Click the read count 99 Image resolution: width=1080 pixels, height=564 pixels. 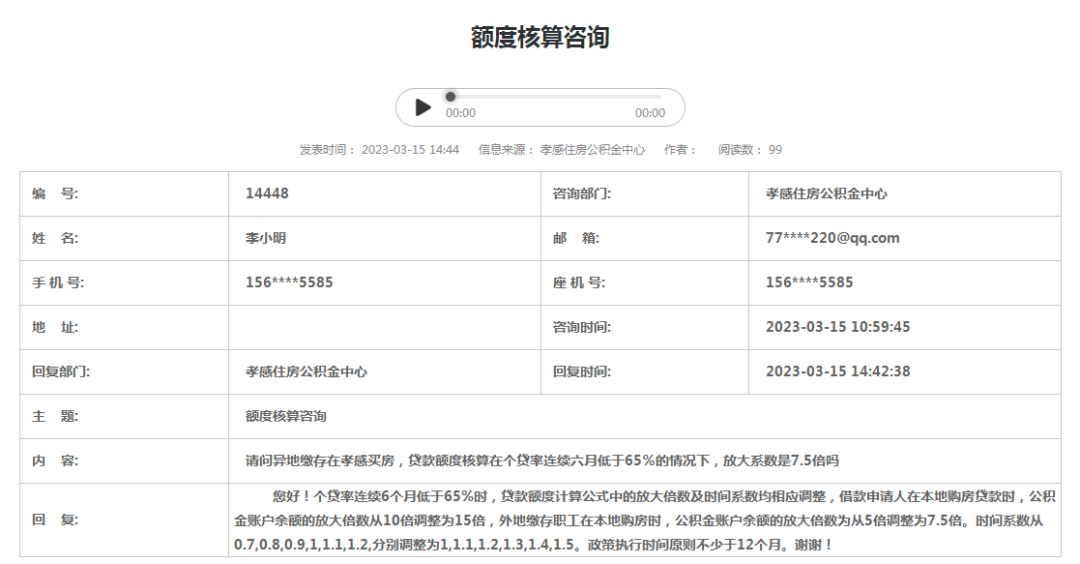[x=776, y=149]
